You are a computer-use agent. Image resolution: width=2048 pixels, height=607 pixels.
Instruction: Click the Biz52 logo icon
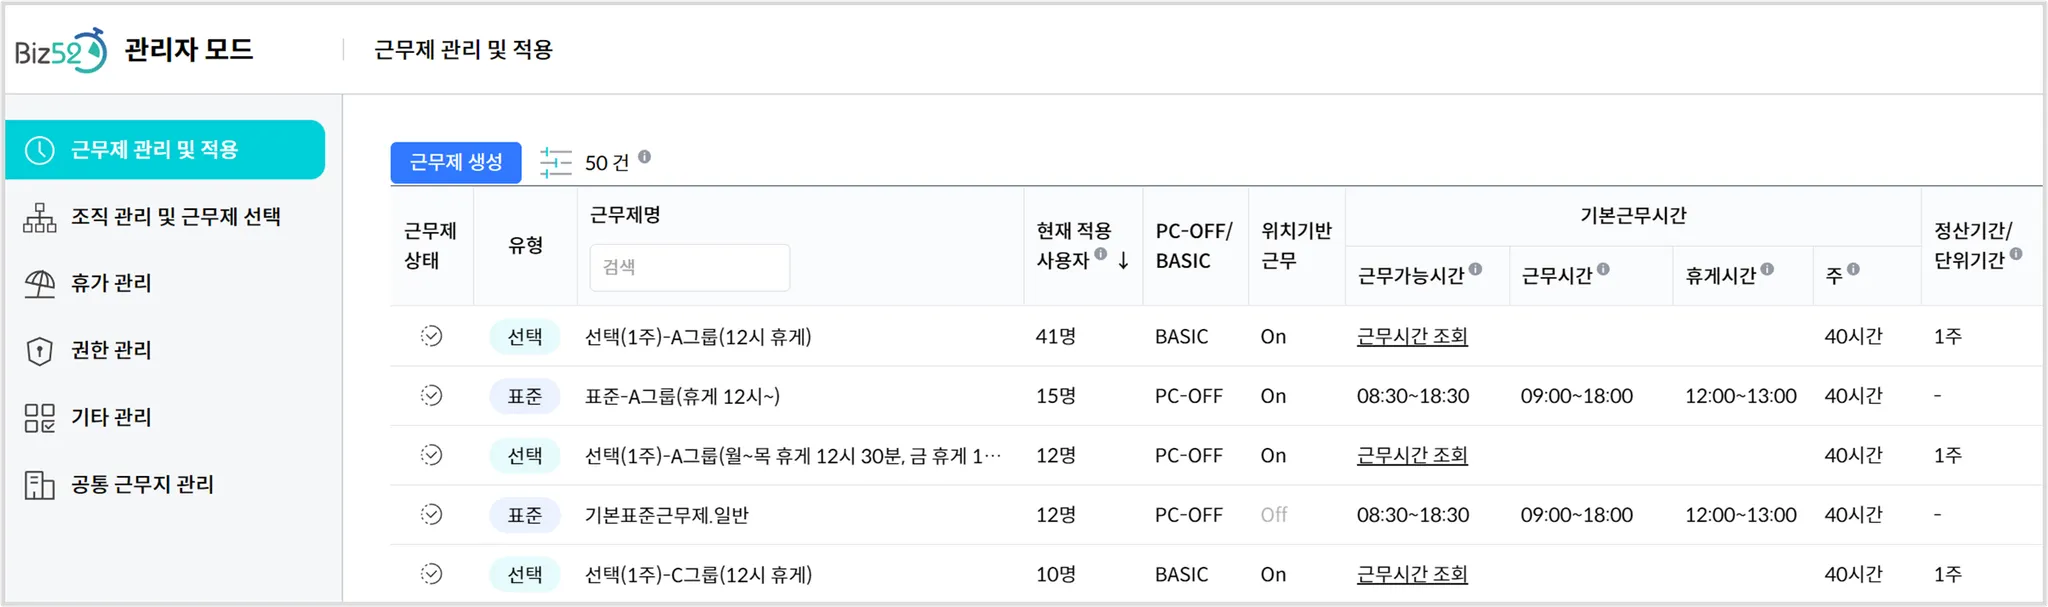[x=60, y=50]
